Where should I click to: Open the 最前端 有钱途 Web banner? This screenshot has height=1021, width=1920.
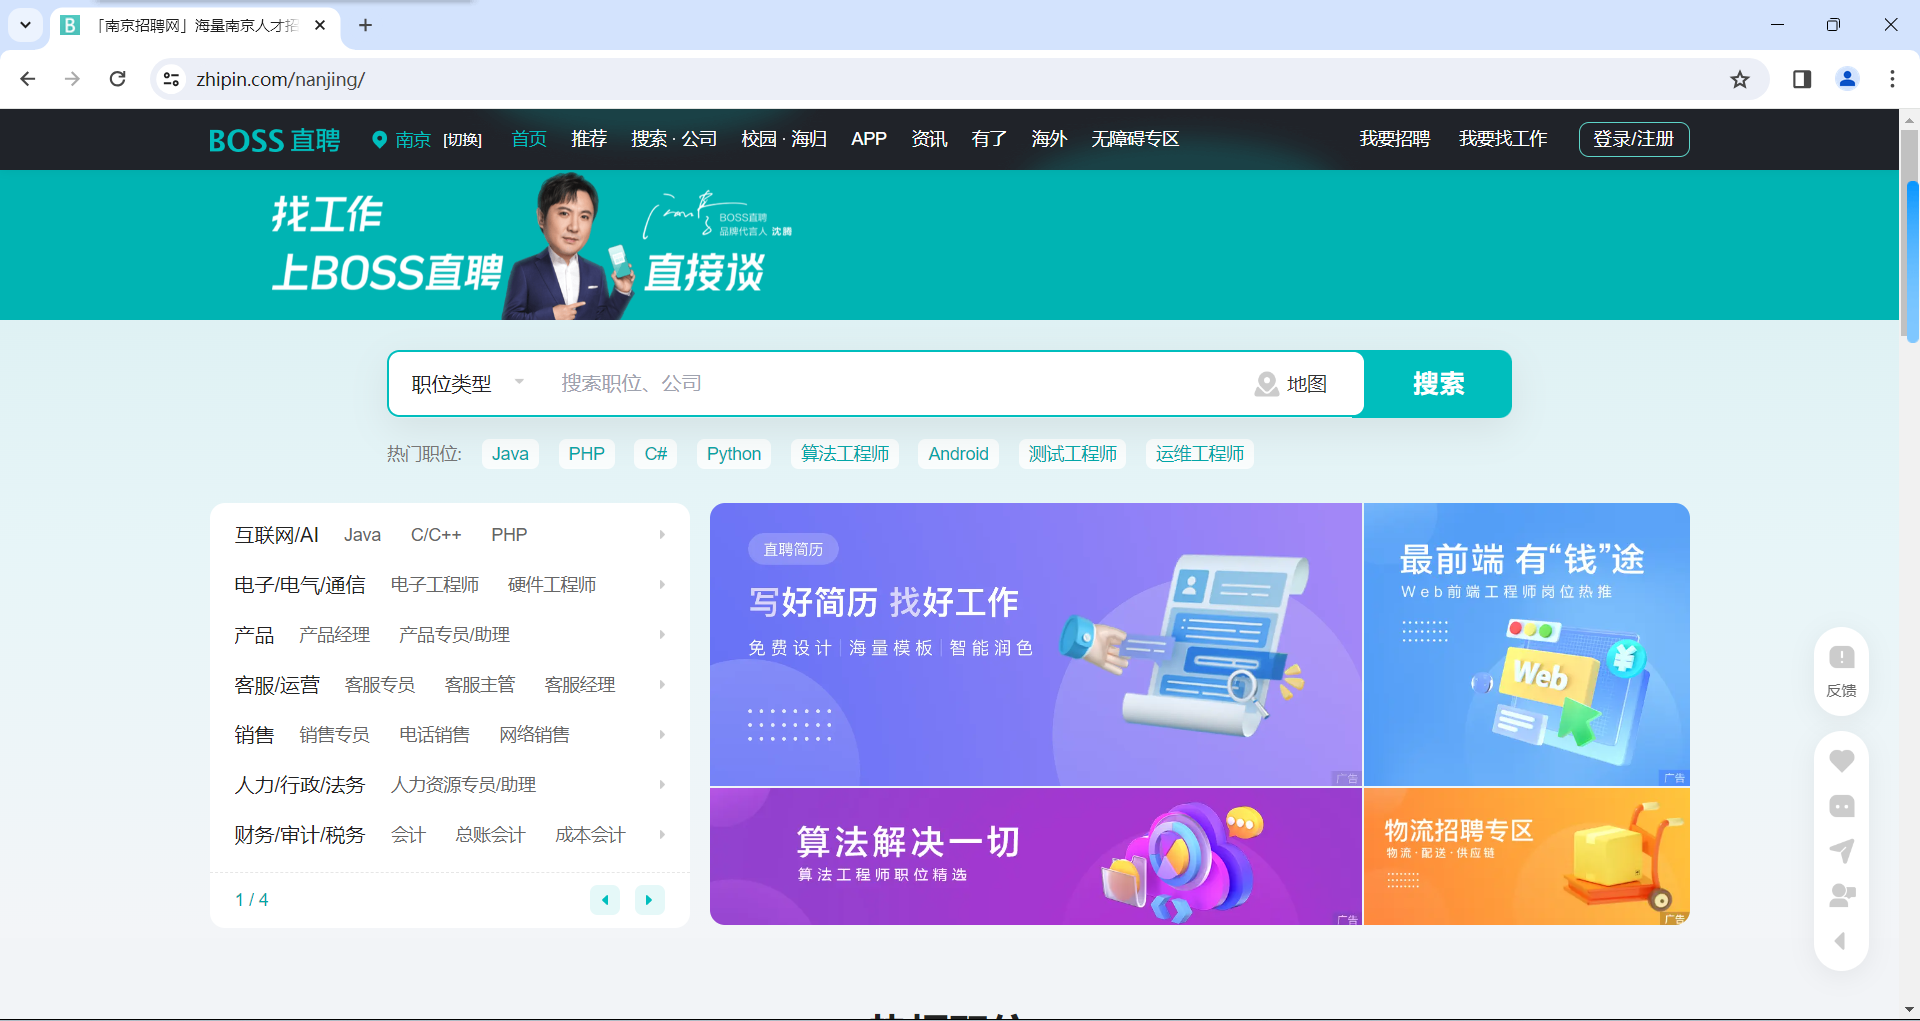point(1527,645)
